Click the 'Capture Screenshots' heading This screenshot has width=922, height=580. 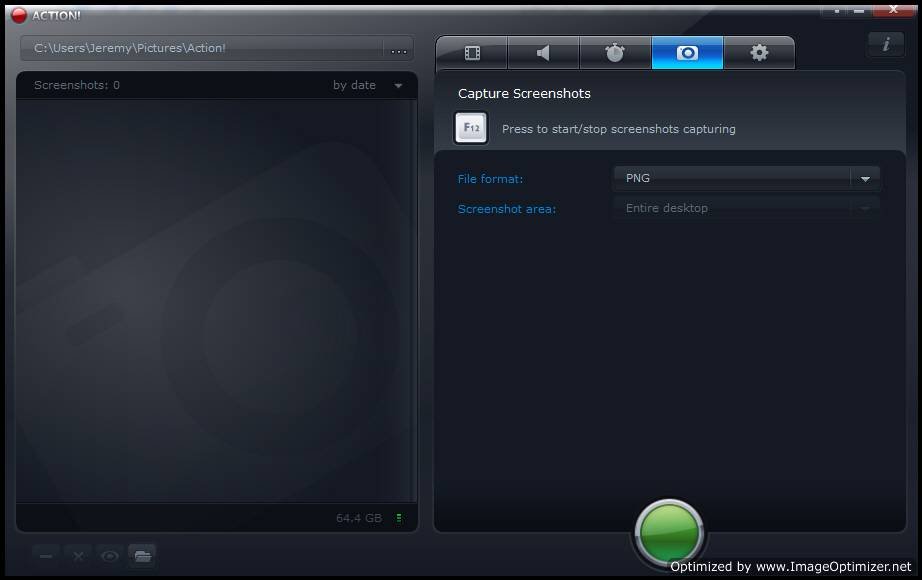pyautogui.click(x=524, y=94)
